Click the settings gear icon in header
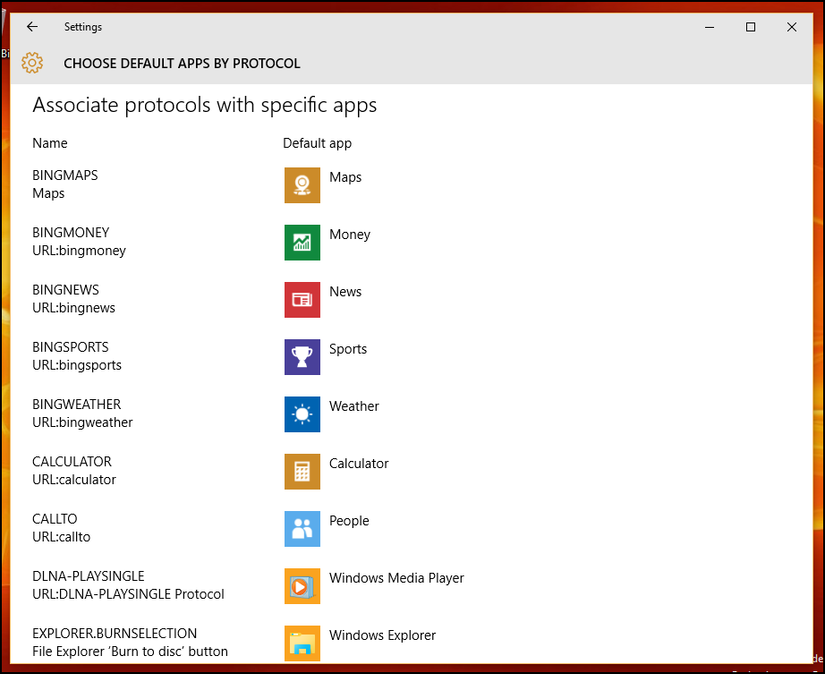 click(x=32, y=63)
